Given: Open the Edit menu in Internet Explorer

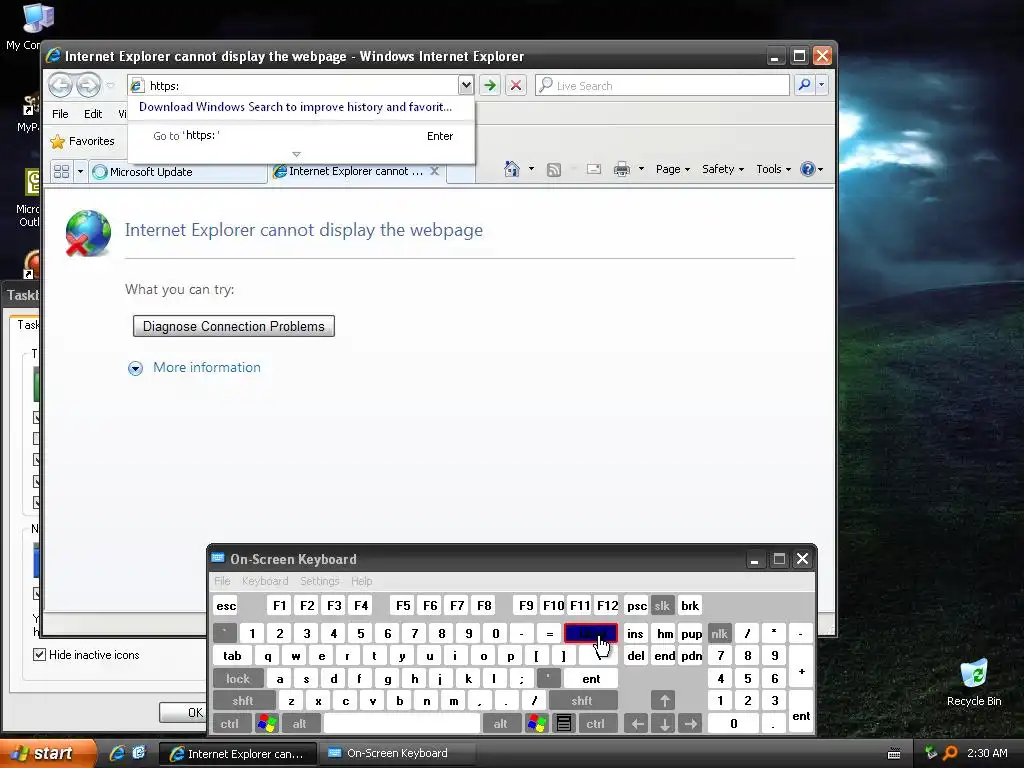Looking at the screenshot, I should (93, 114).
